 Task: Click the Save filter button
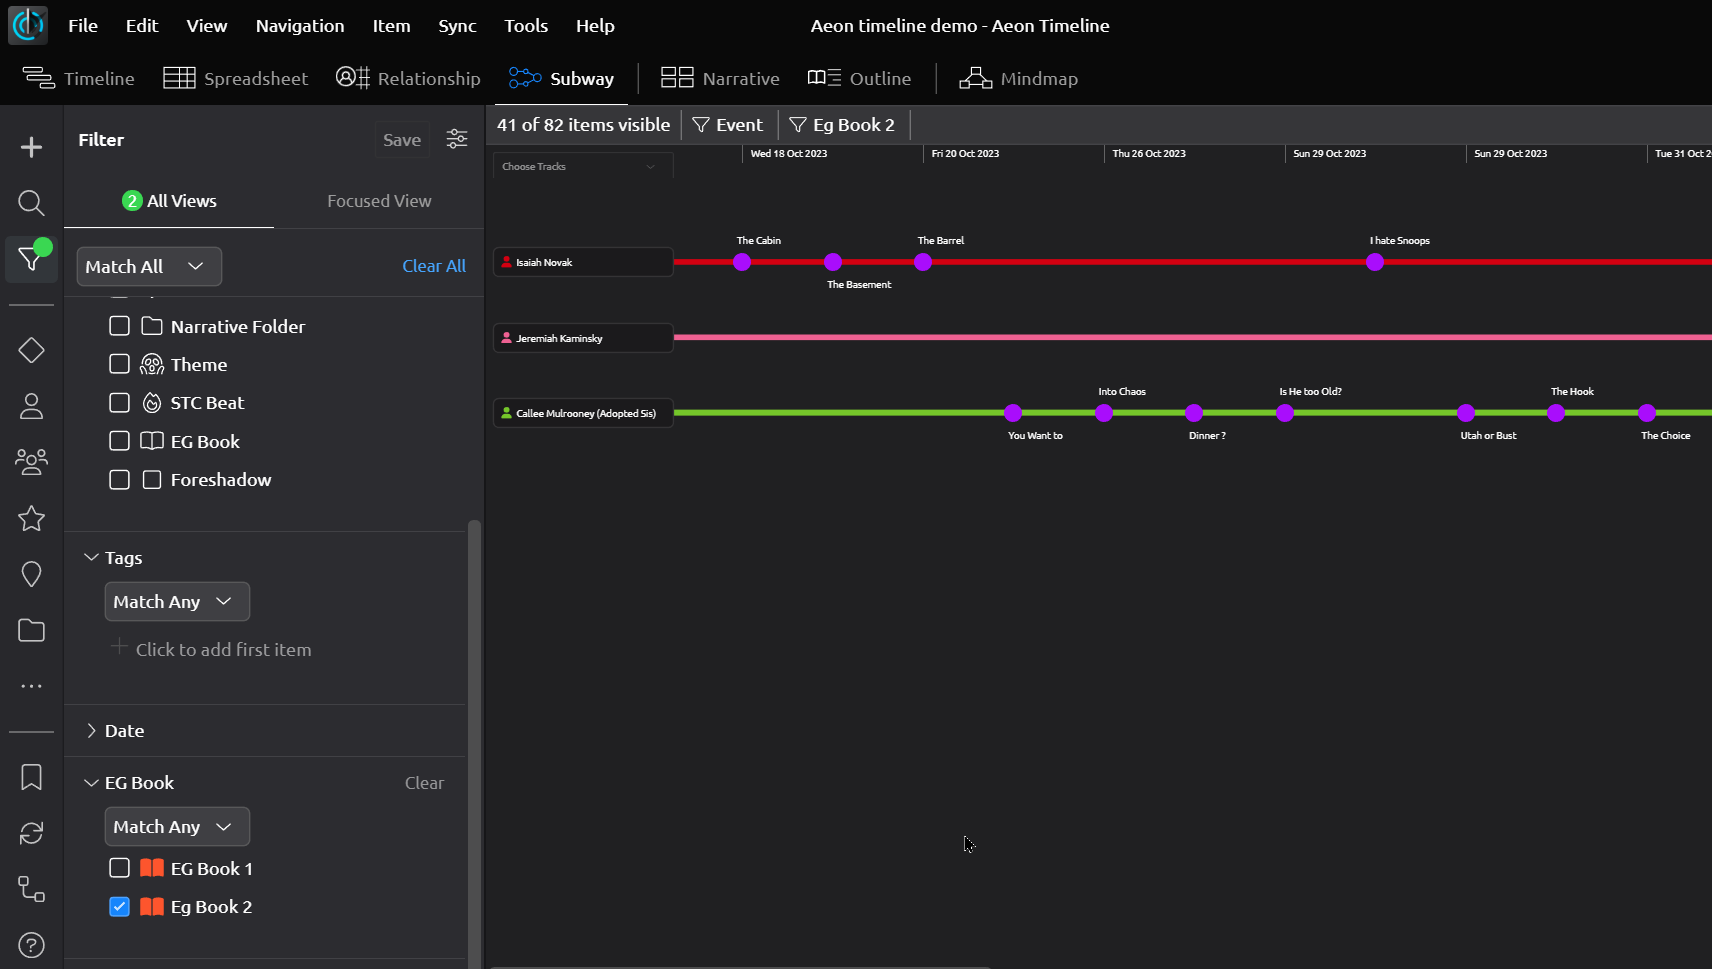coord(402,140)
